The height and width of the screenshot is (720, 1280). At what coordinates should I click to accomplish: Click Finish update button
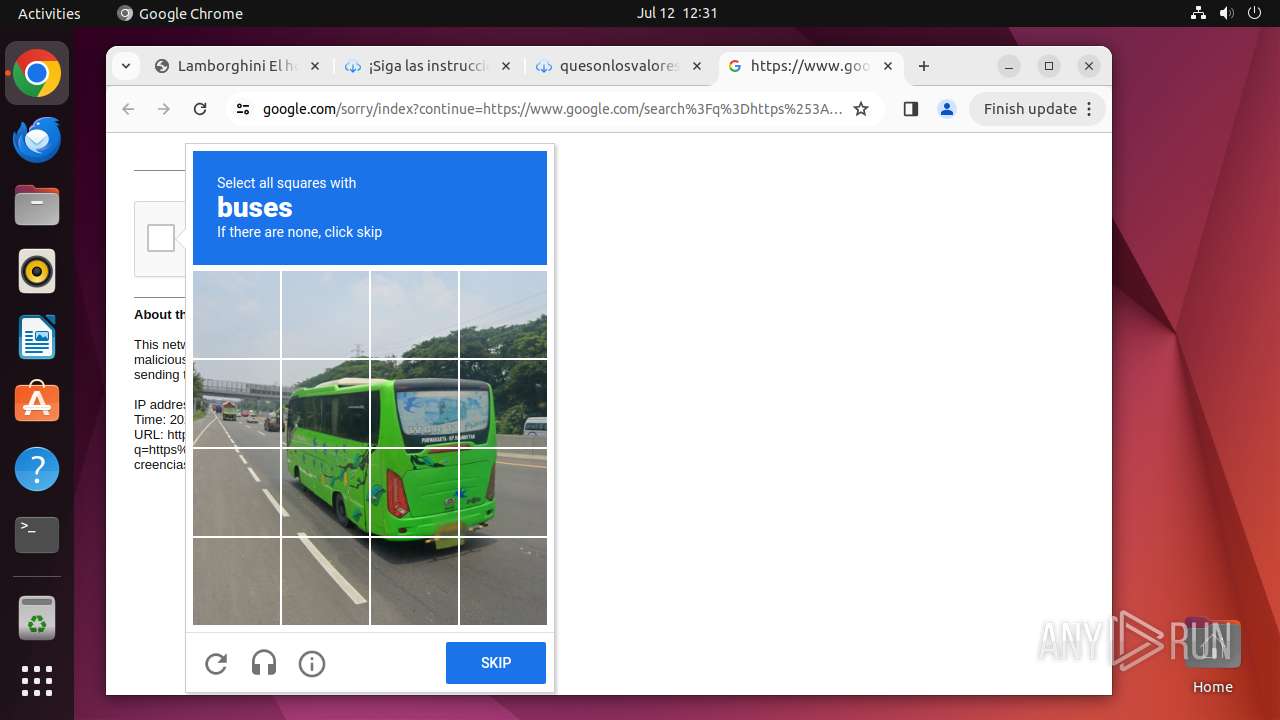(x=1037, y=109)
